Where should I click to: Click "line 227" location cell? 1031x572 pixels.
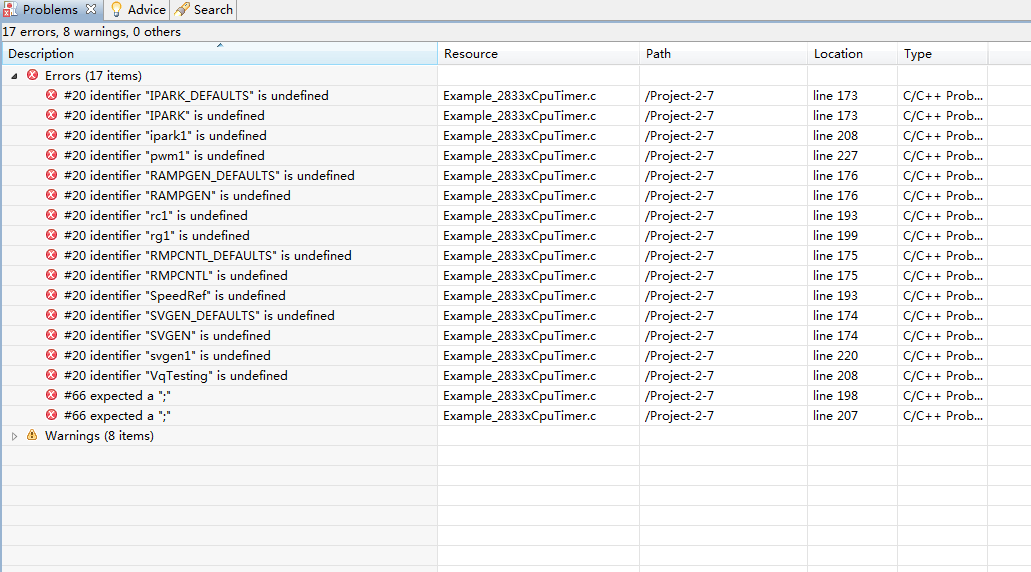(x=835, y=156)
